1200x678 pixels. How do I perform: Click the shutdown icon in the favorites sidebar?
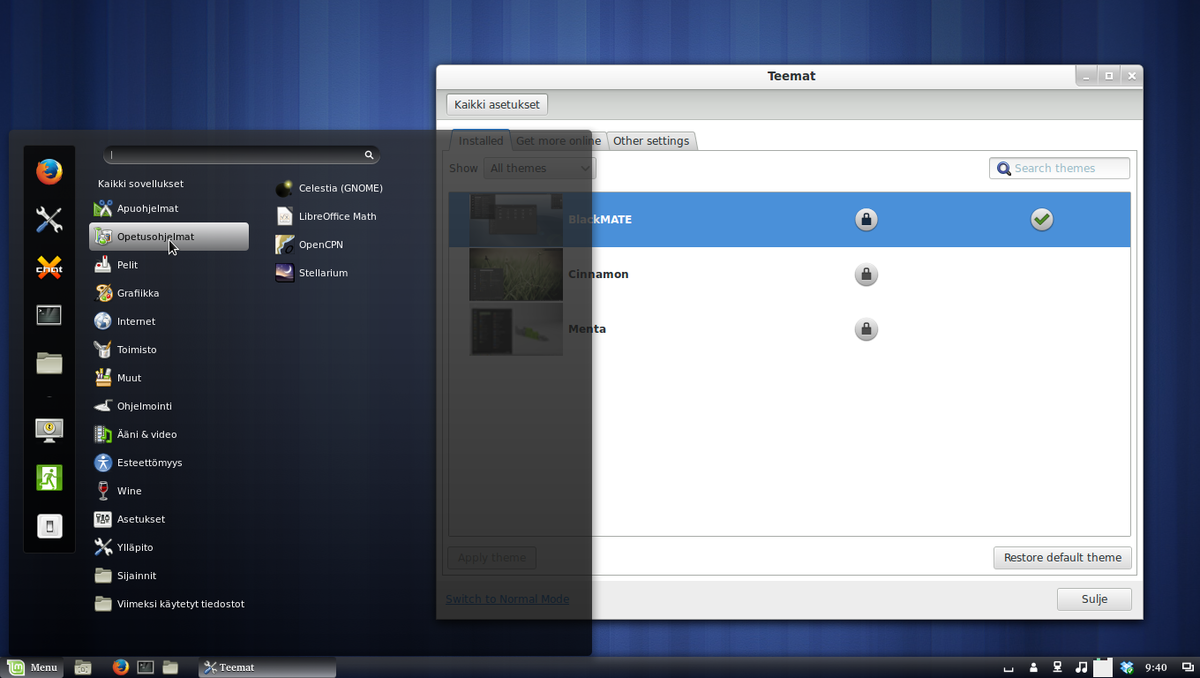(x=49, y=526)
